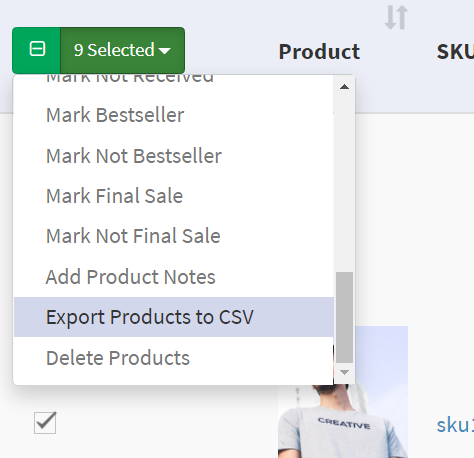Click the scrollbar down arrow in dropdown

[x=344, y=372]
